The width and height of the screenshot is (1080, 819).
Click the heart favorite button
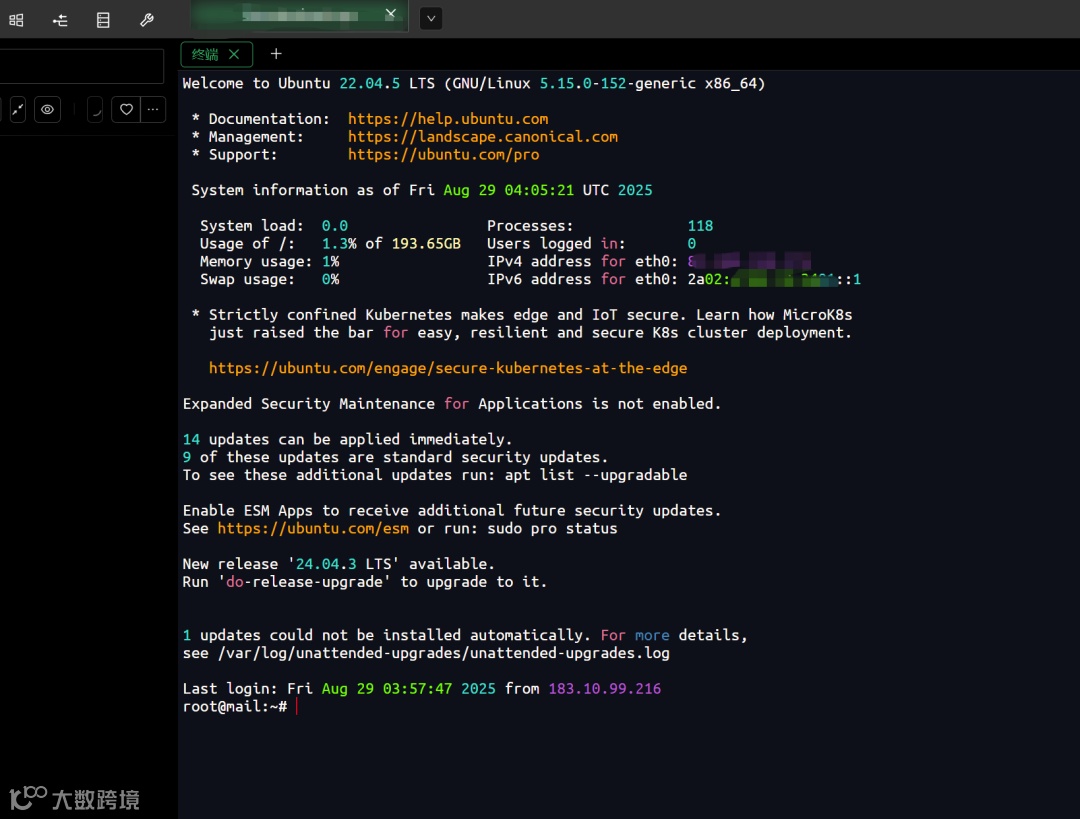(126, 110)
